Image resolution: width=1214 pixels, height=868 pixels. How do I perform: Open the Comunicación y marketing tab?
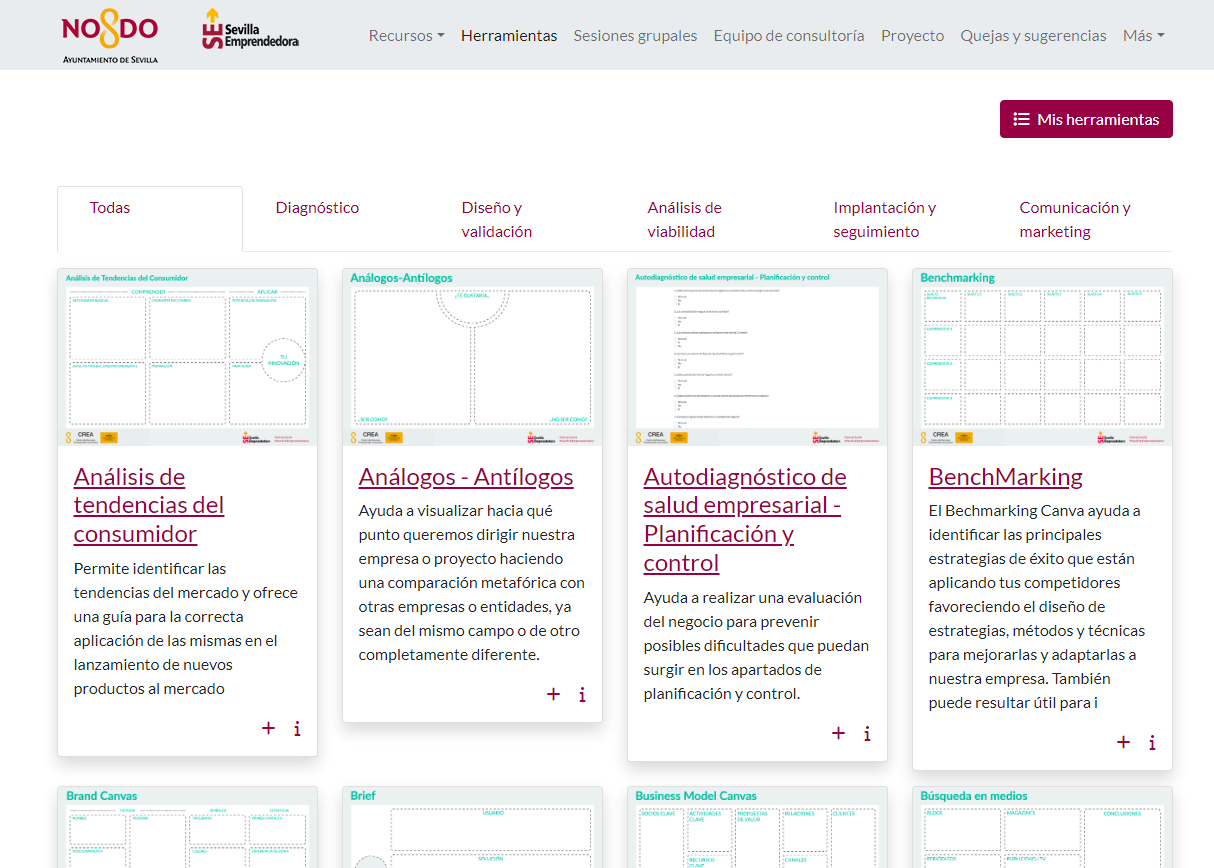(x=1074, y=220)
